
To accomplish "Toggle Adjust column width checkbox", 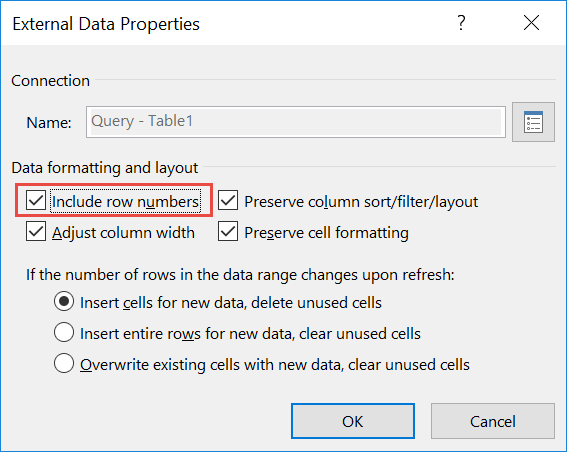I will (36, 231).
